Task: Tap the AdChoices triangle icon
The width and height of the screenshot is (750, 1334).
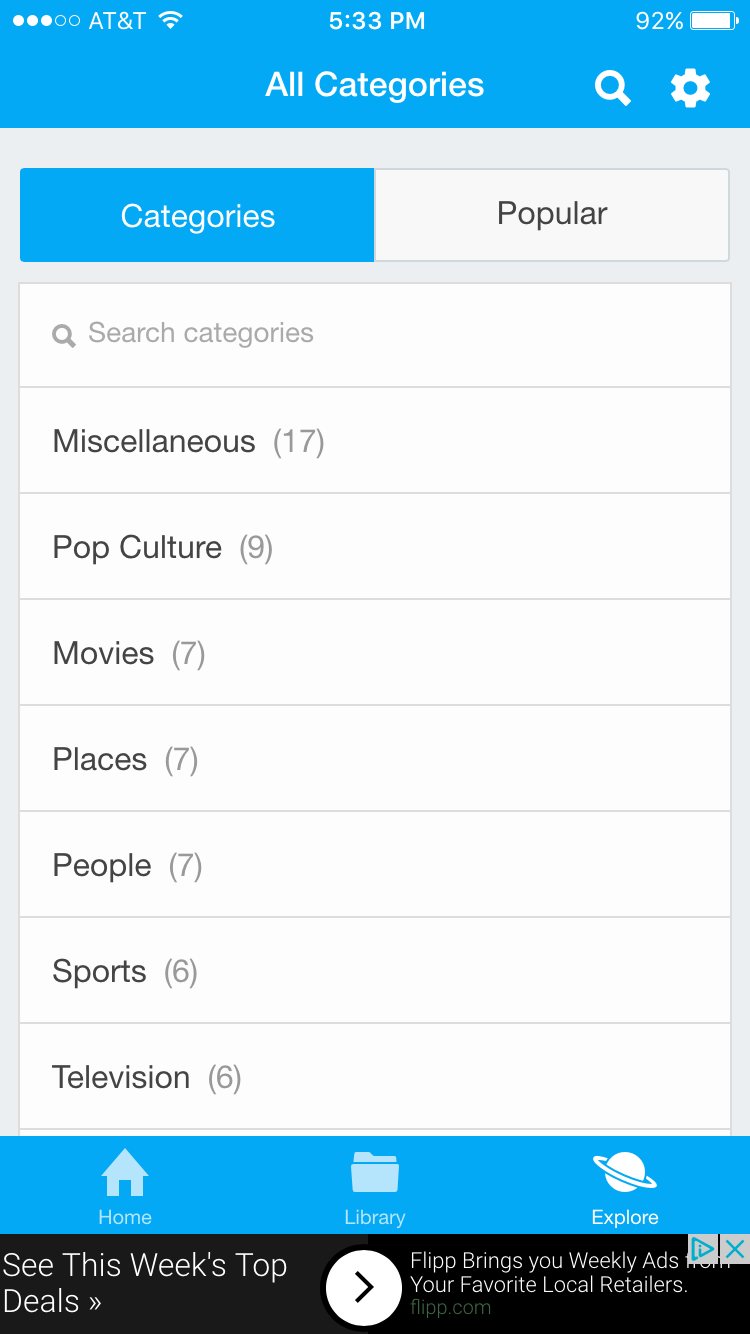Action: (704, 1248)
